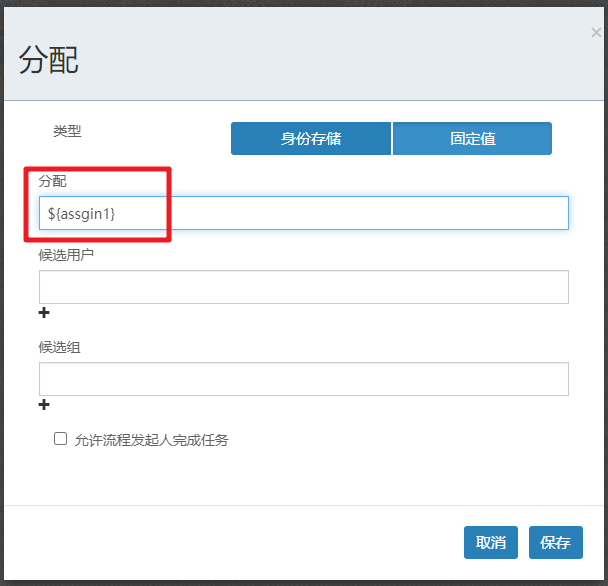Click the 候选组 field label
This screenshot has width=608, height=586.
coord(59,347)
